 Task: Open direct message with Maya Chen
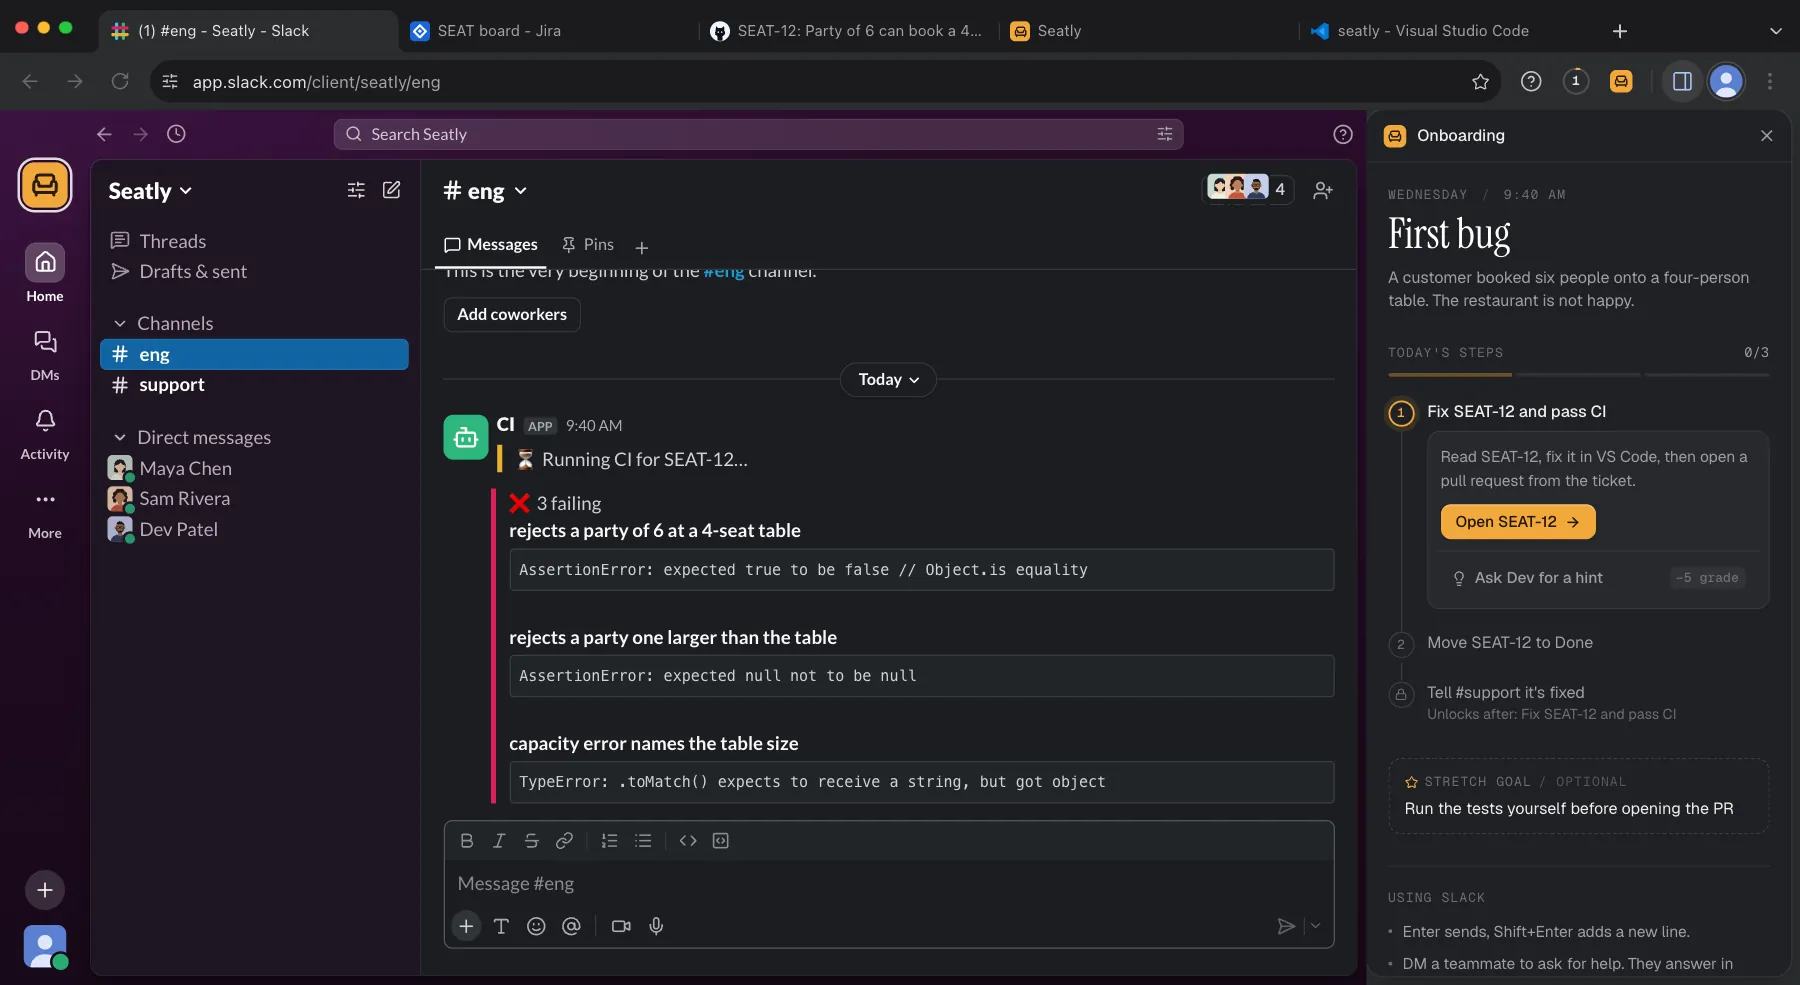coord(254,468)
